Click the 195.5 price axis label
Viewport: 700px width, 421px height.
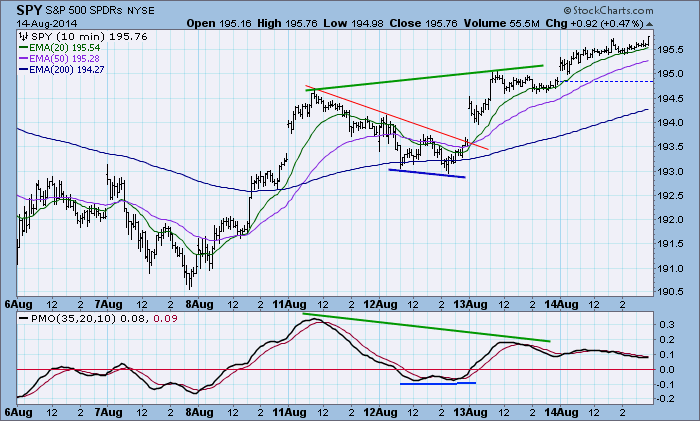670,50
